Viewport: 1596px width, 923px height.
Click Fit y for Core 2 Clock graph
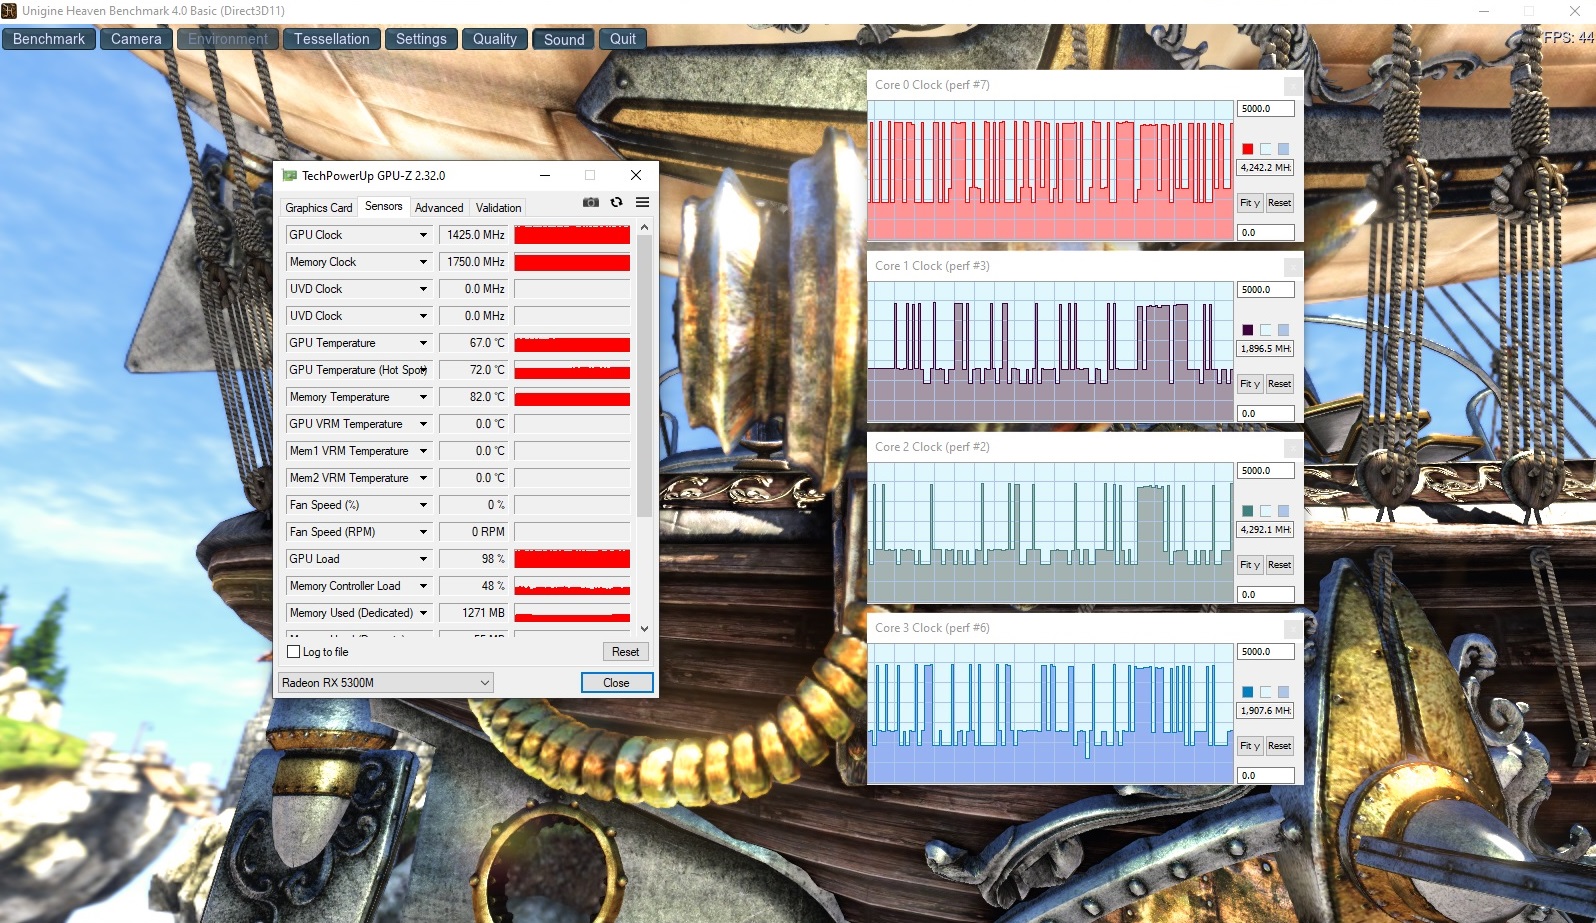click(x=1250, y=565)
